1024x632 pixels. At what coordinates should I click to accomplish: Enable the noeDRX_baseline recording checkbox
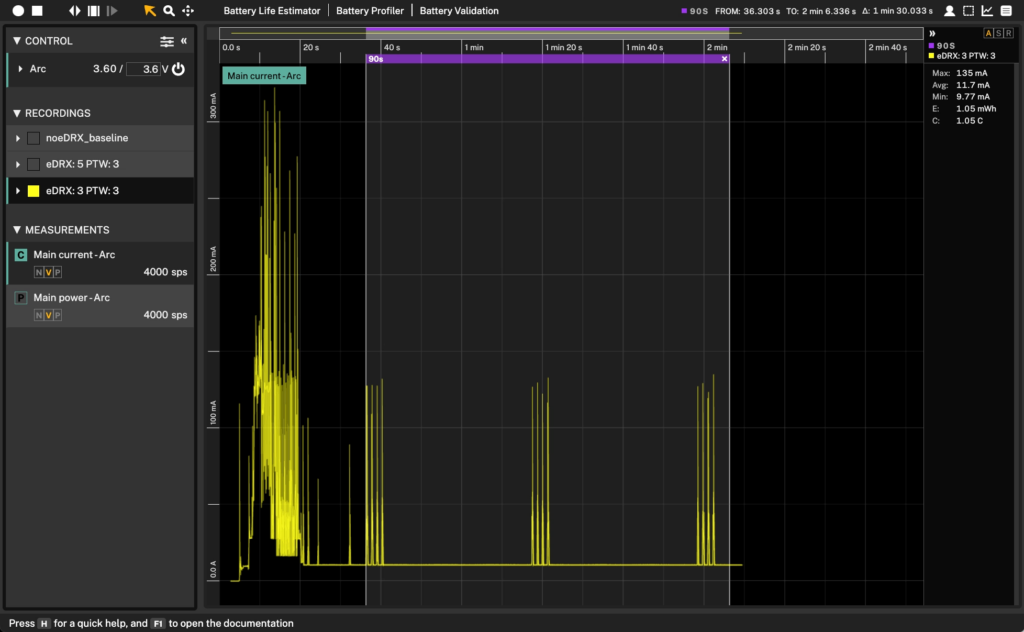[34, 138]
